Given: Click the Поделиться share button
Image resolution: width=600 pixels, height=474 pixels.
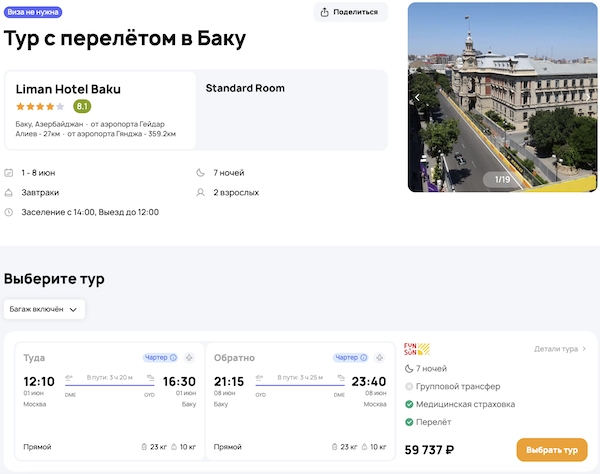Looking at the screenshot, I should pyautogui.click(x=350, y=12).
